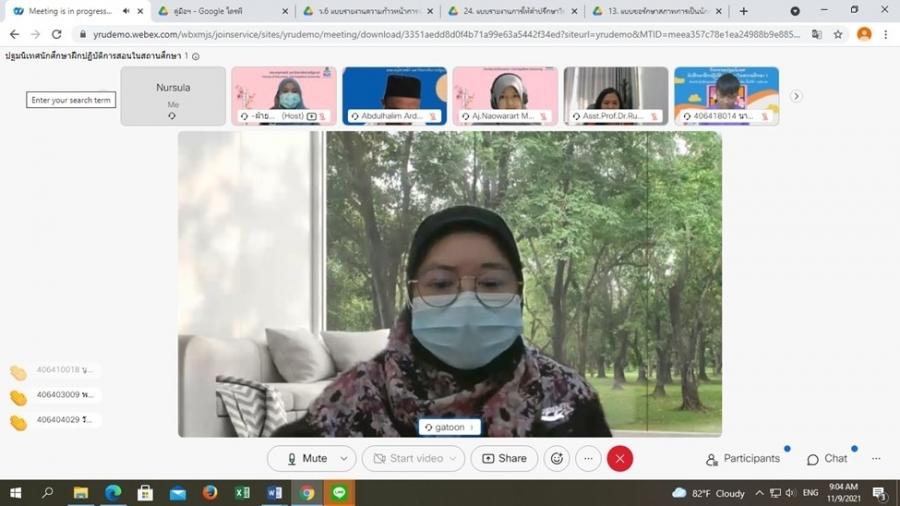Toggle the Chat panel

[827, 458]
